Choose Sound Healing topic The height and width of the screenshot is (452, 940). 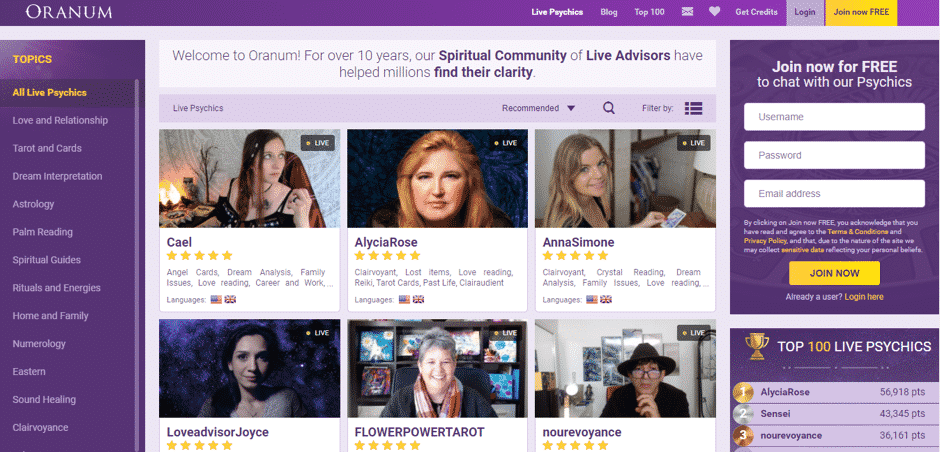(44, 400)
